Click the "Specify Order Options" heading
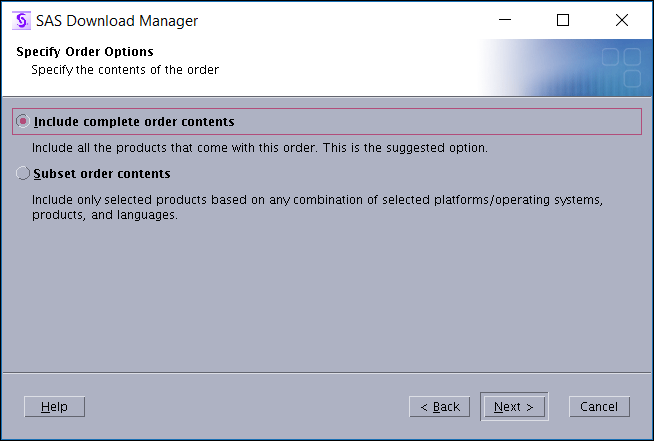This screenshot has height=441, width=654. (85, 52)
